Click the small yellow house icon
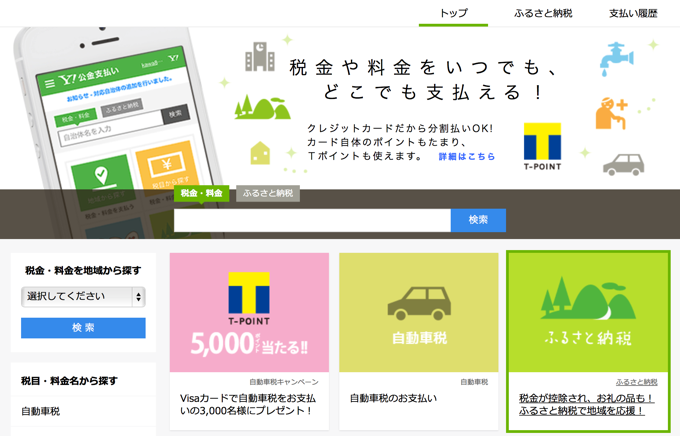The height and width of the screenshot is (436, 680). click(260, 153)
